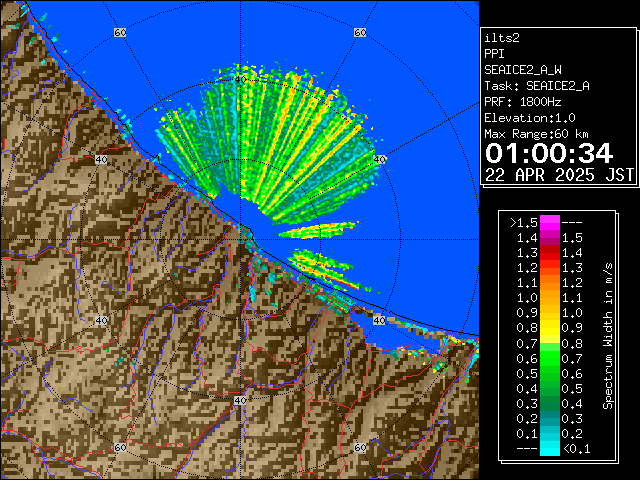Click the product name "SEAICE2_A_W"

[523, 70]
